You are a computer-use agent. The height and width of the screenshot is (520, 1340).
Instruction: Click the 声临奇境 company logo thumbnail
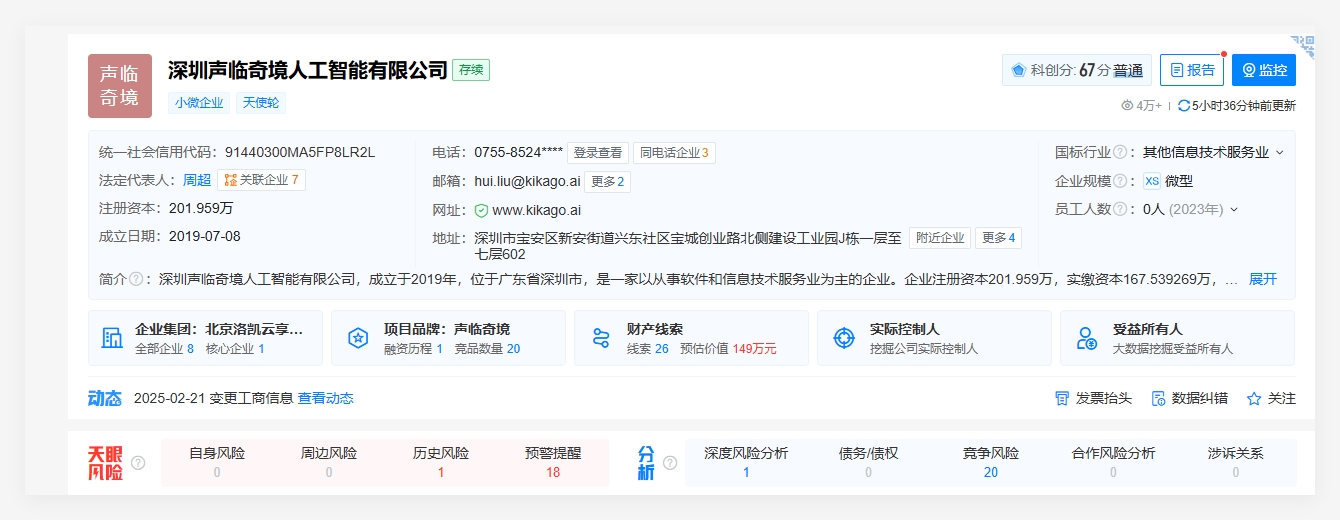120,86
